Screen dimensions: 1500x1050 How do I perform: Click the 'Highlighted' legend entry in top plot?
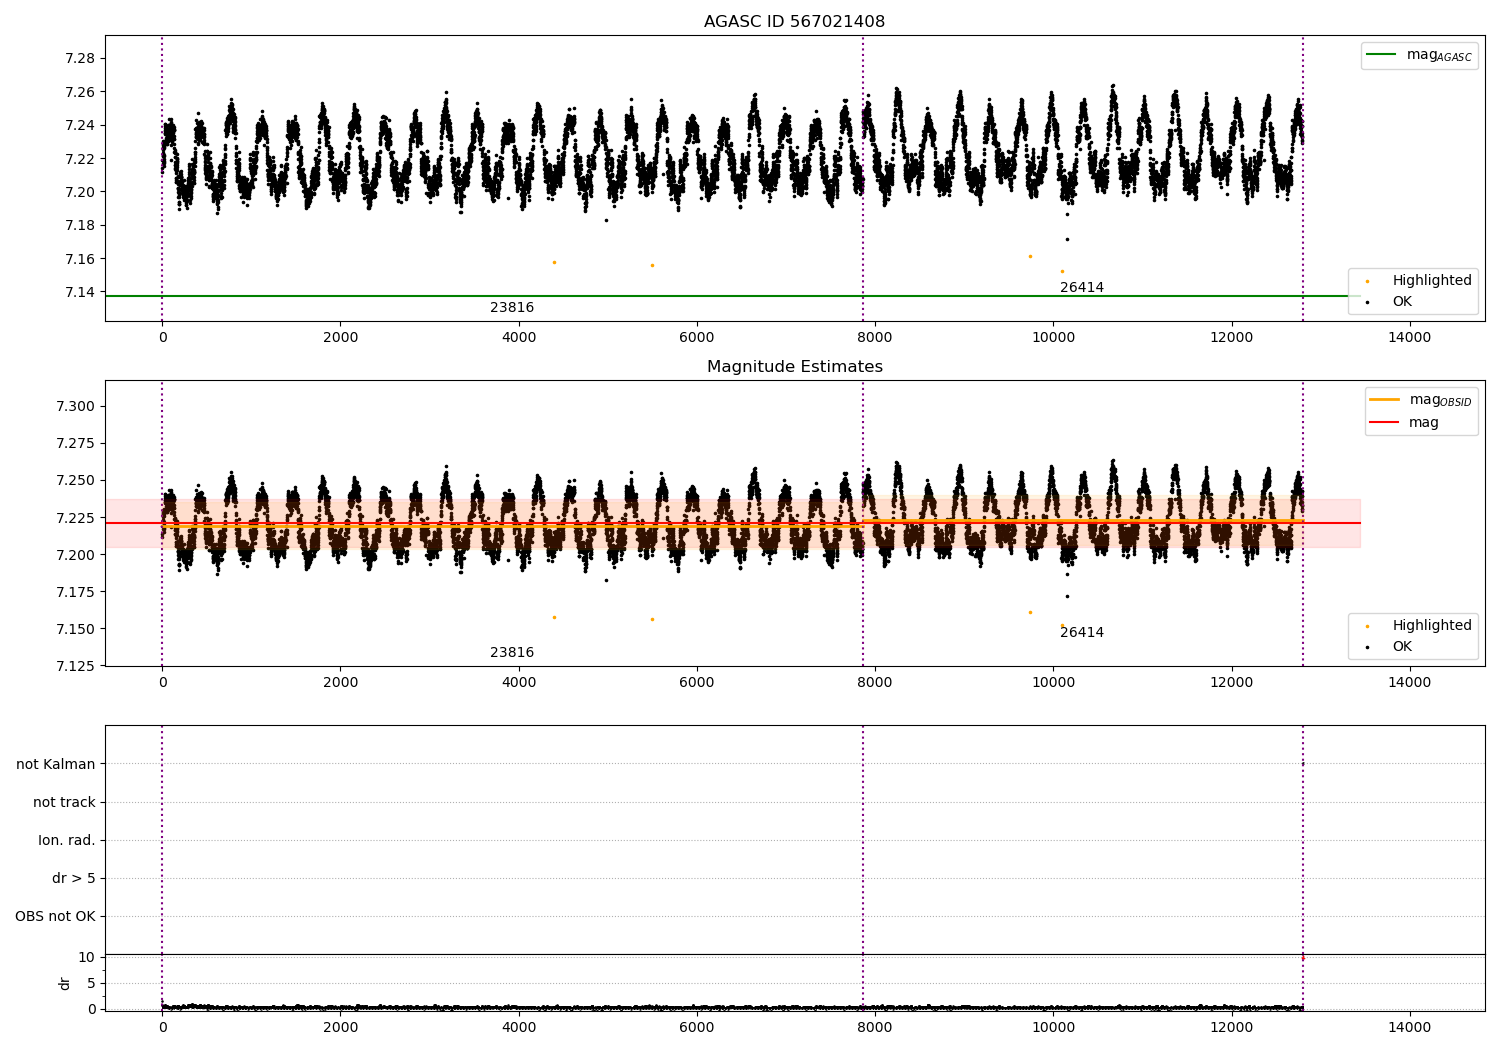point(1419,281)
